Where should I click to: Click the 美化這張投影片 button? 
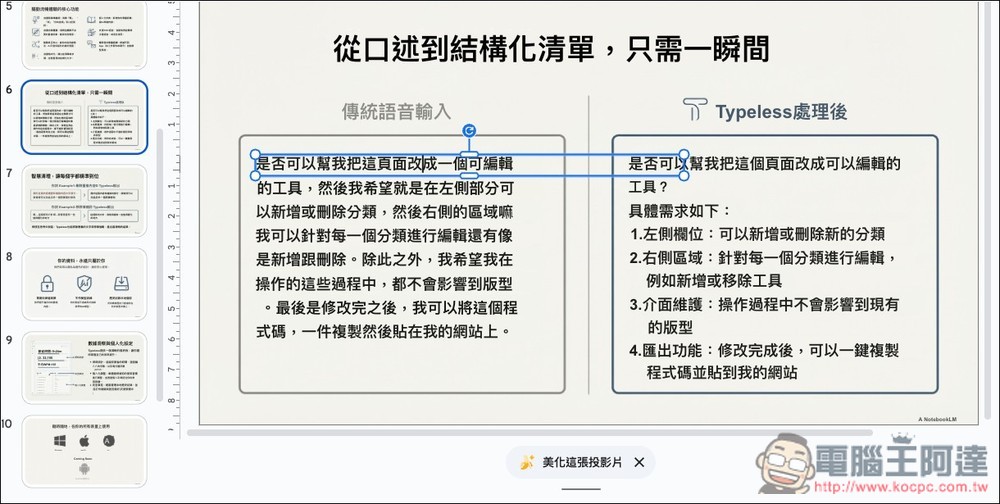[x=580, y=462]
